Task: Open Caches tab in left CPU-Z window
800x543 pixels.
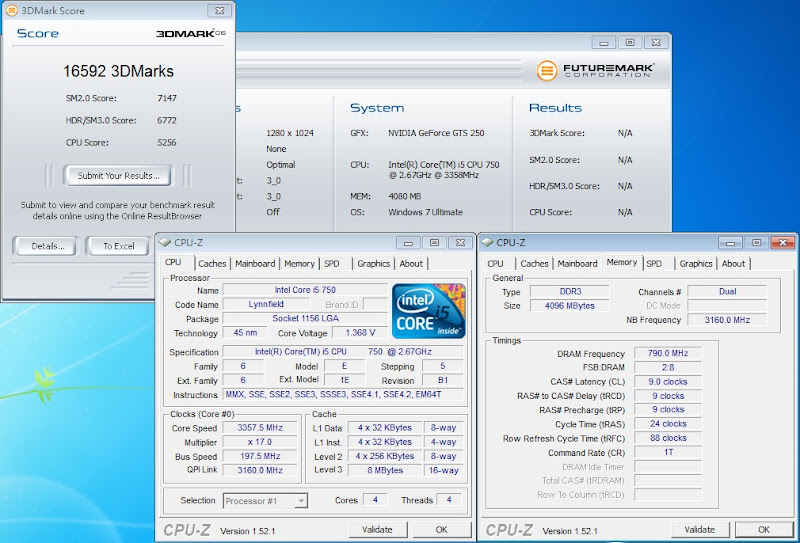Action: tap(212, 264)
